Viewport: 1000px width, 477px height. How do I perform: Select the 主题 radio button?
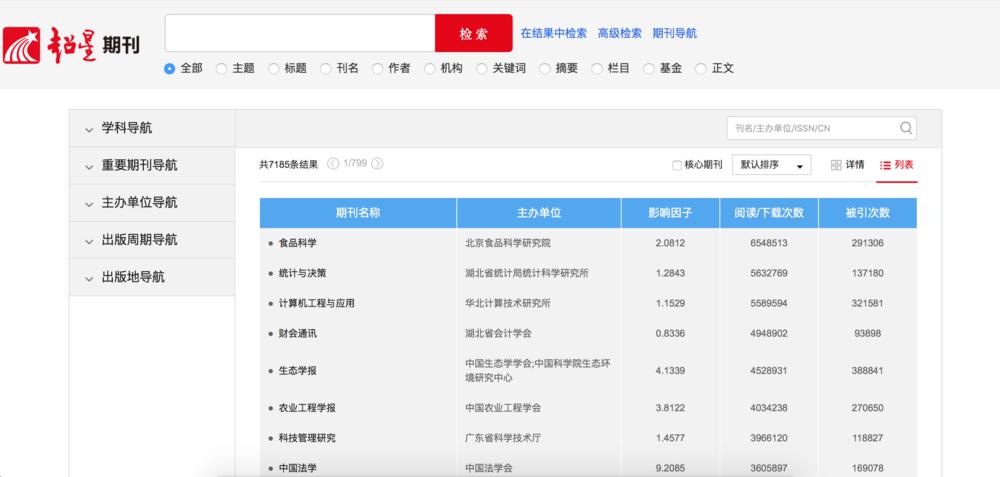(x=221, y=69)
